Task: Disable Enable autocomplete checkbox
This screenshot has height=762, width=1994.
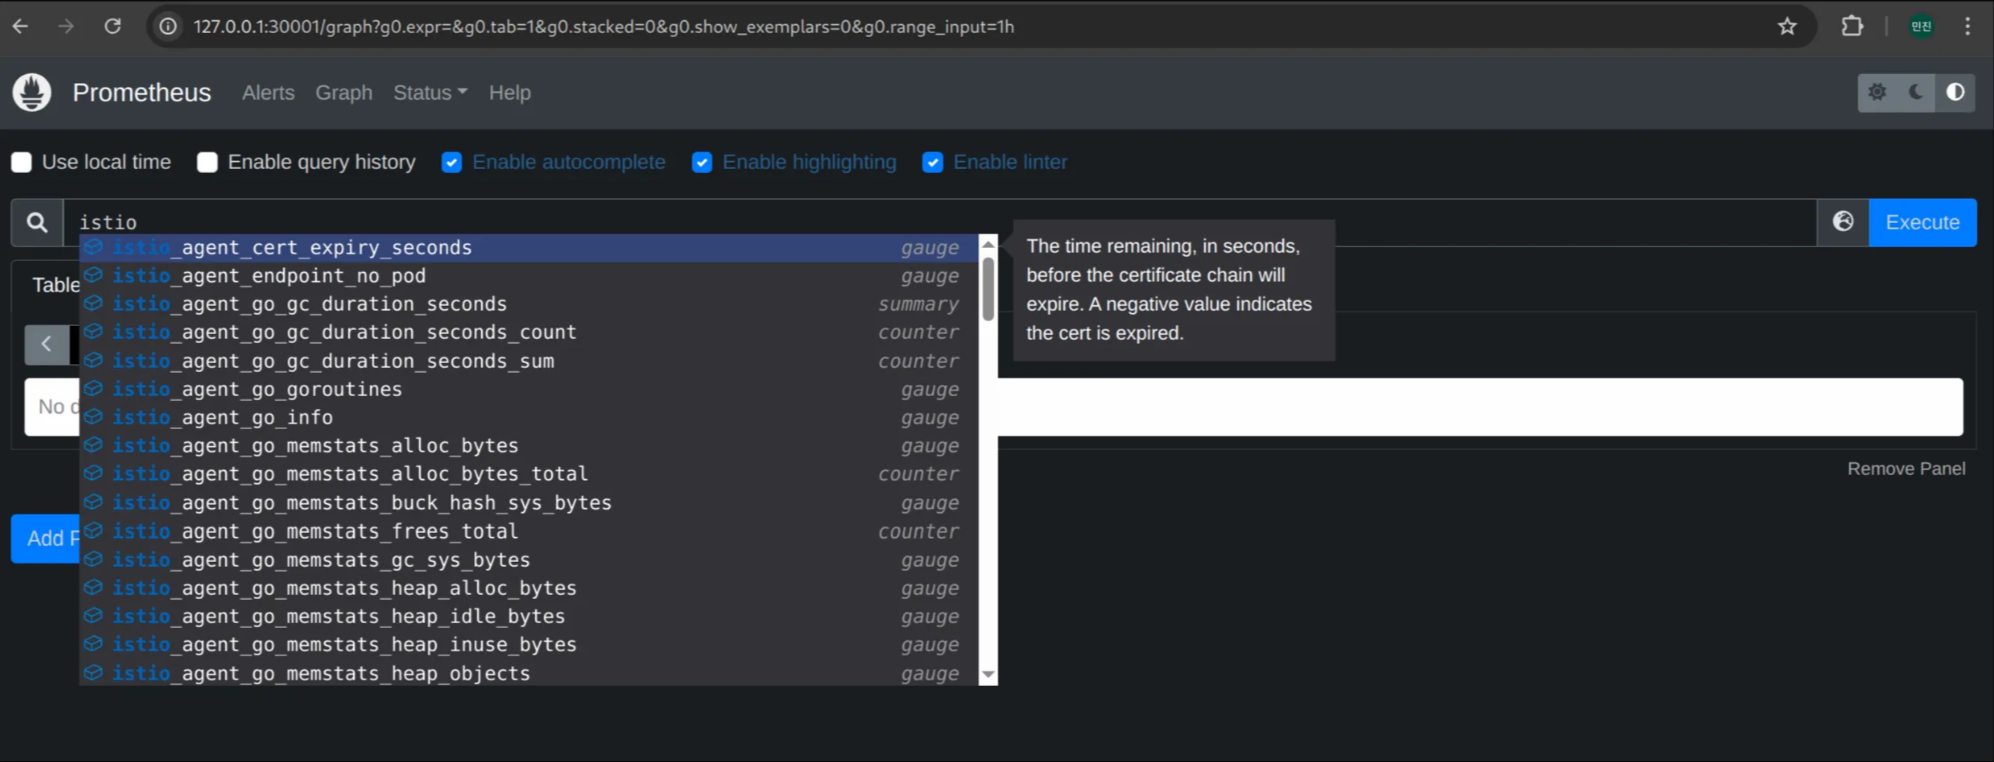Action: (x=452, y=162)
